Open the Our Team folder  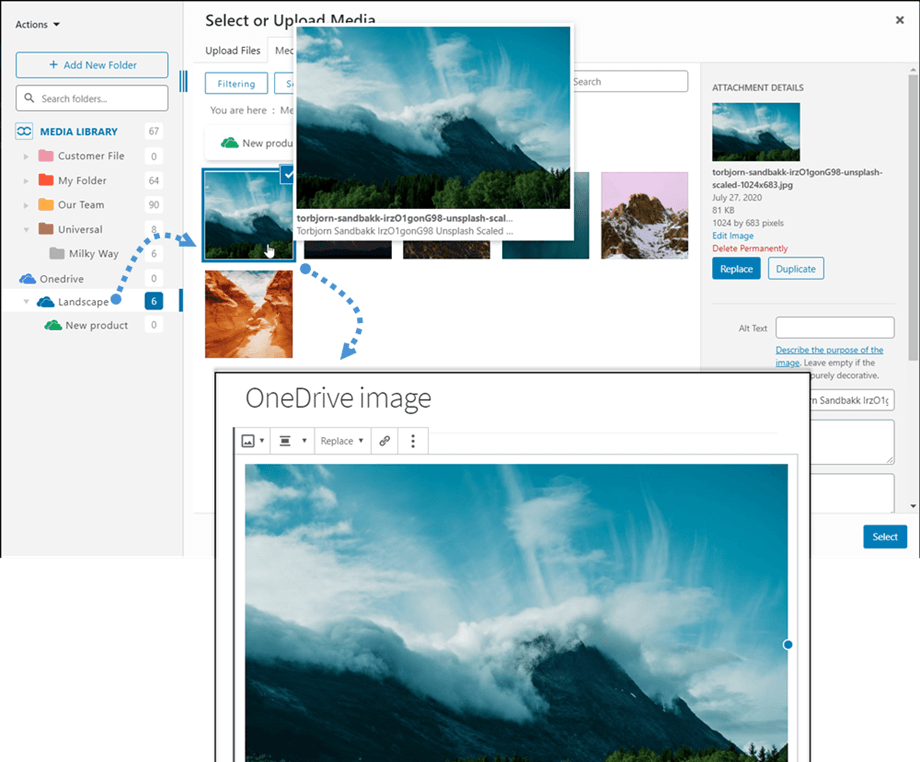(80, 205)
